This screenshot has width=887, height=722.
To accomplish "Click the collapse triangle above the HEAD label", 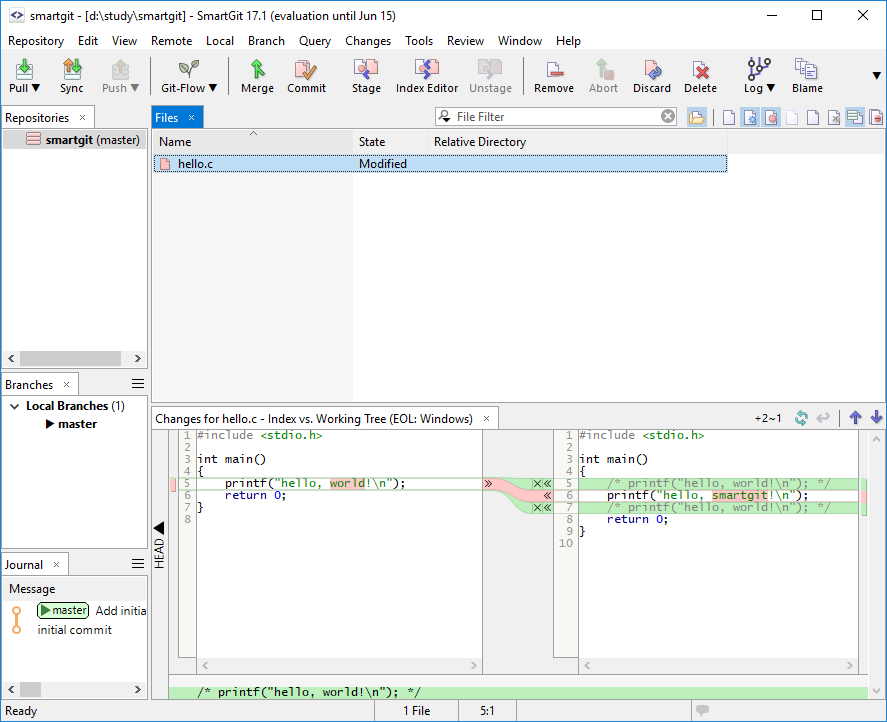I will (159, 528).
